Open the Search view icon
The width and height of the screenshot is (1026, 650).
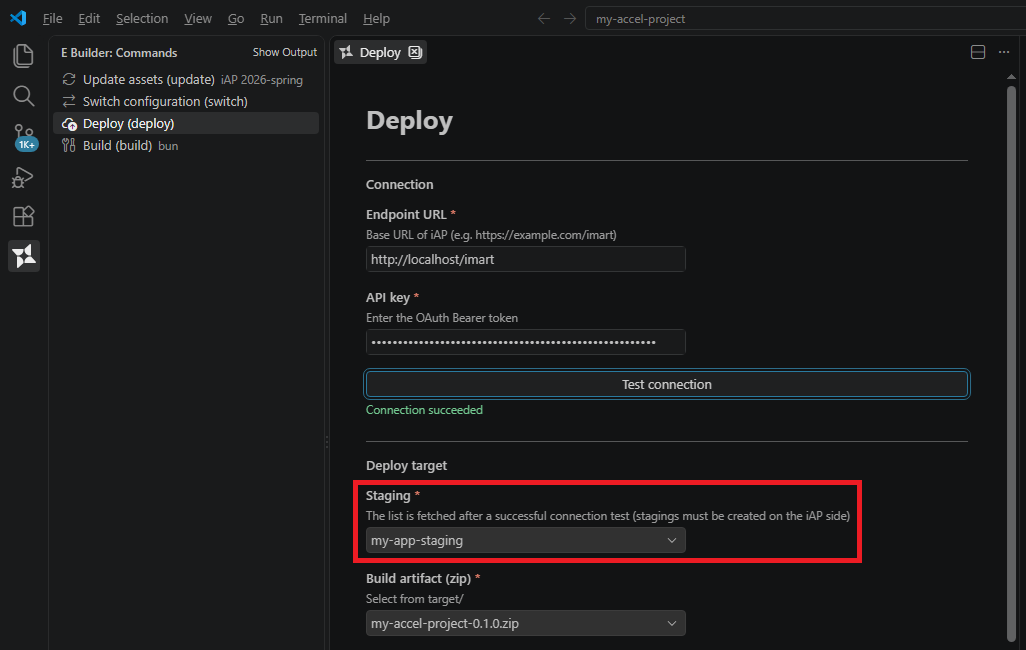pos(24,96)
